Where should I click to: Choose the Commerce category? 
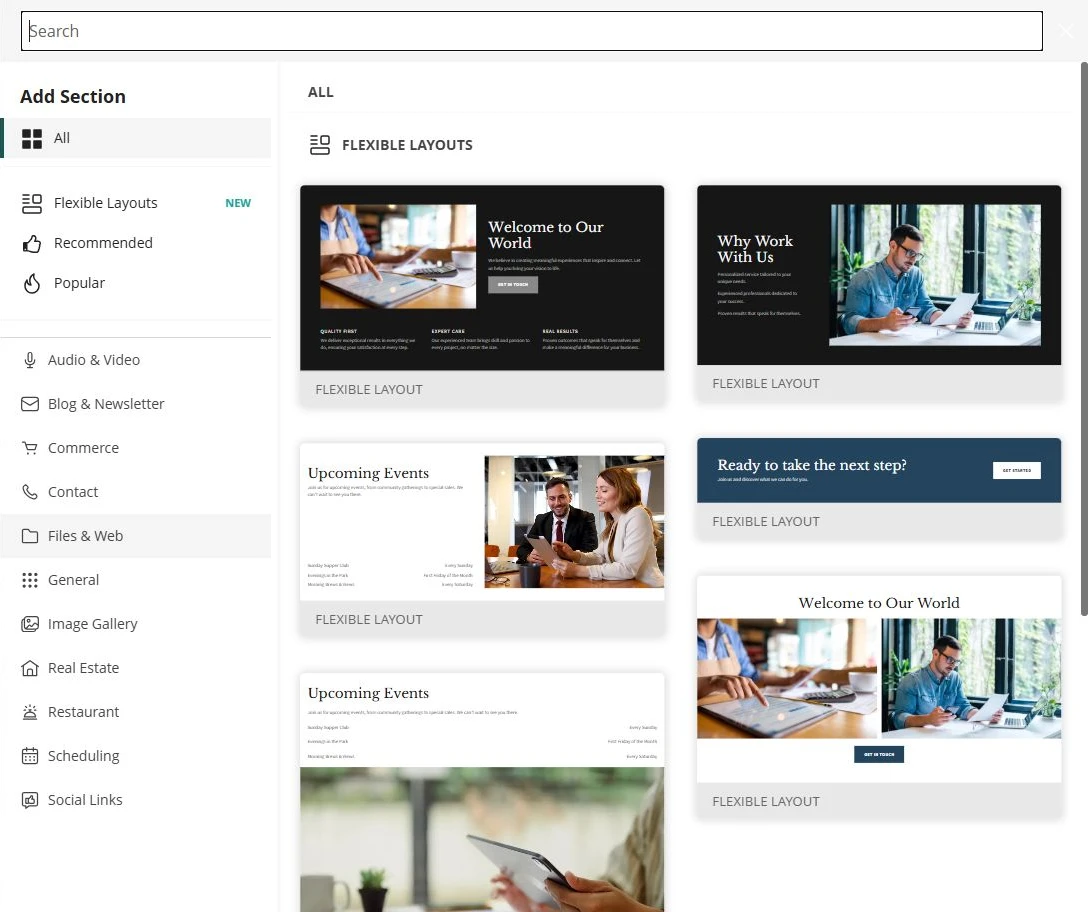click(x=137, y=448)
